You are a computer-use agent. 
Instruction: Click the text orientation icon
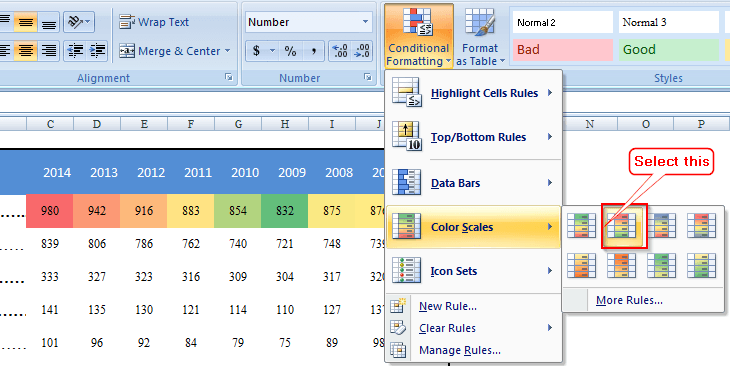[x=79, y=22]
